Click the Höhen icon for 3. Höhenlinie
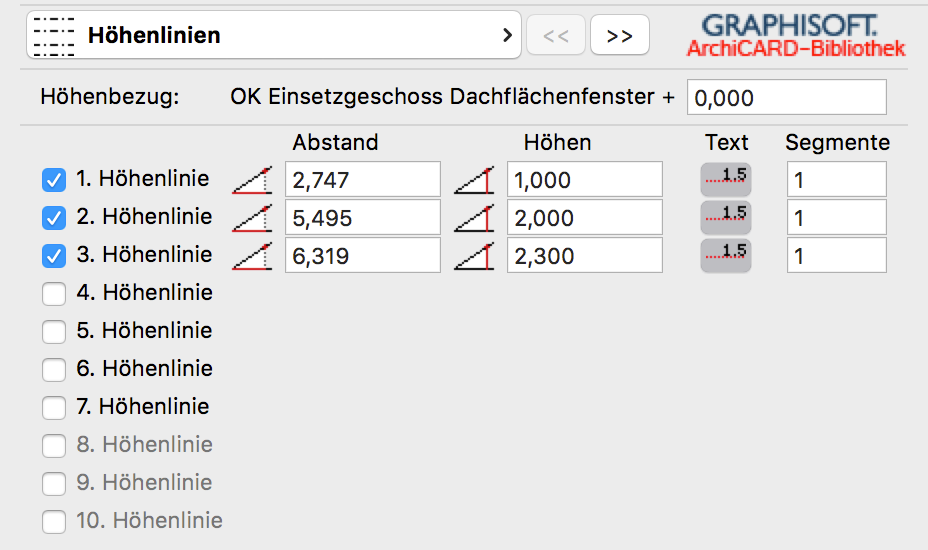 [474, 256]
